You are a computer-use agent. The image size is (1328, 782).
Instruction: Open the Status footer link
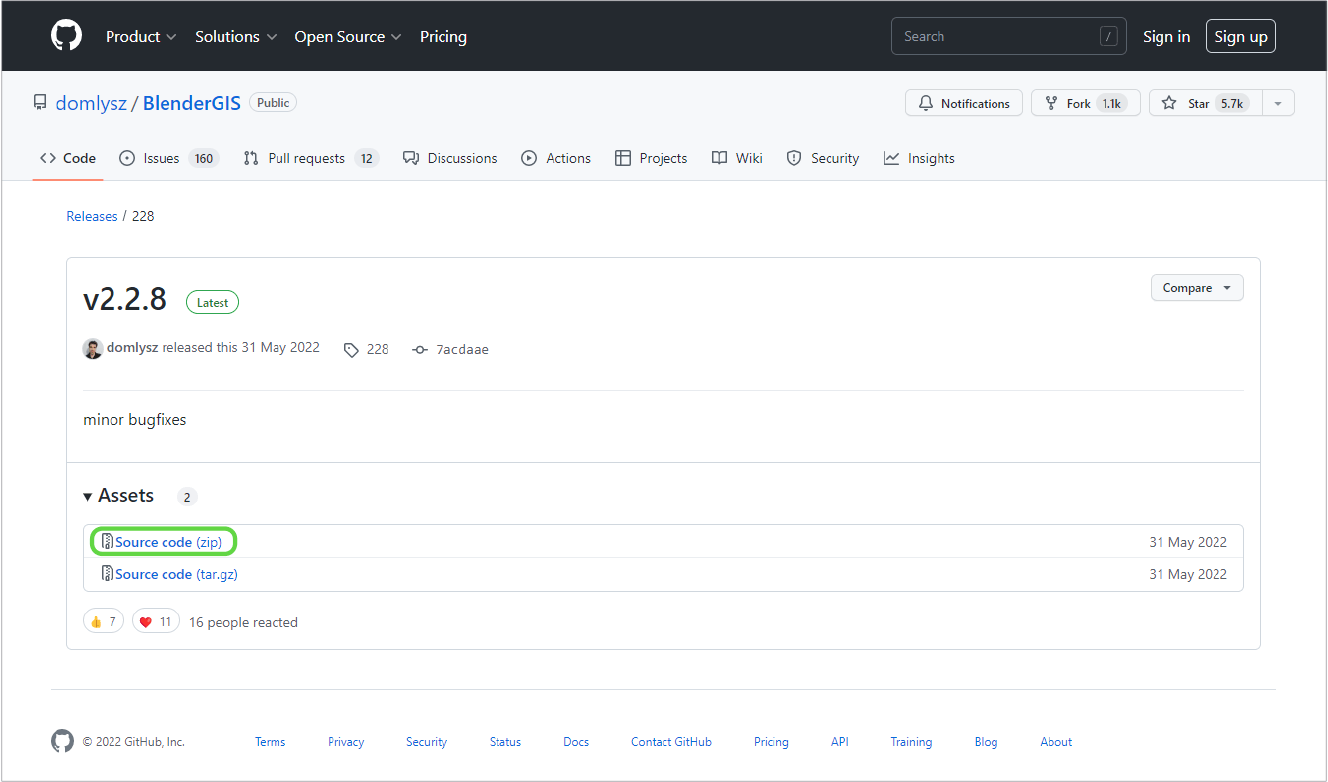[x=505, y=742]
